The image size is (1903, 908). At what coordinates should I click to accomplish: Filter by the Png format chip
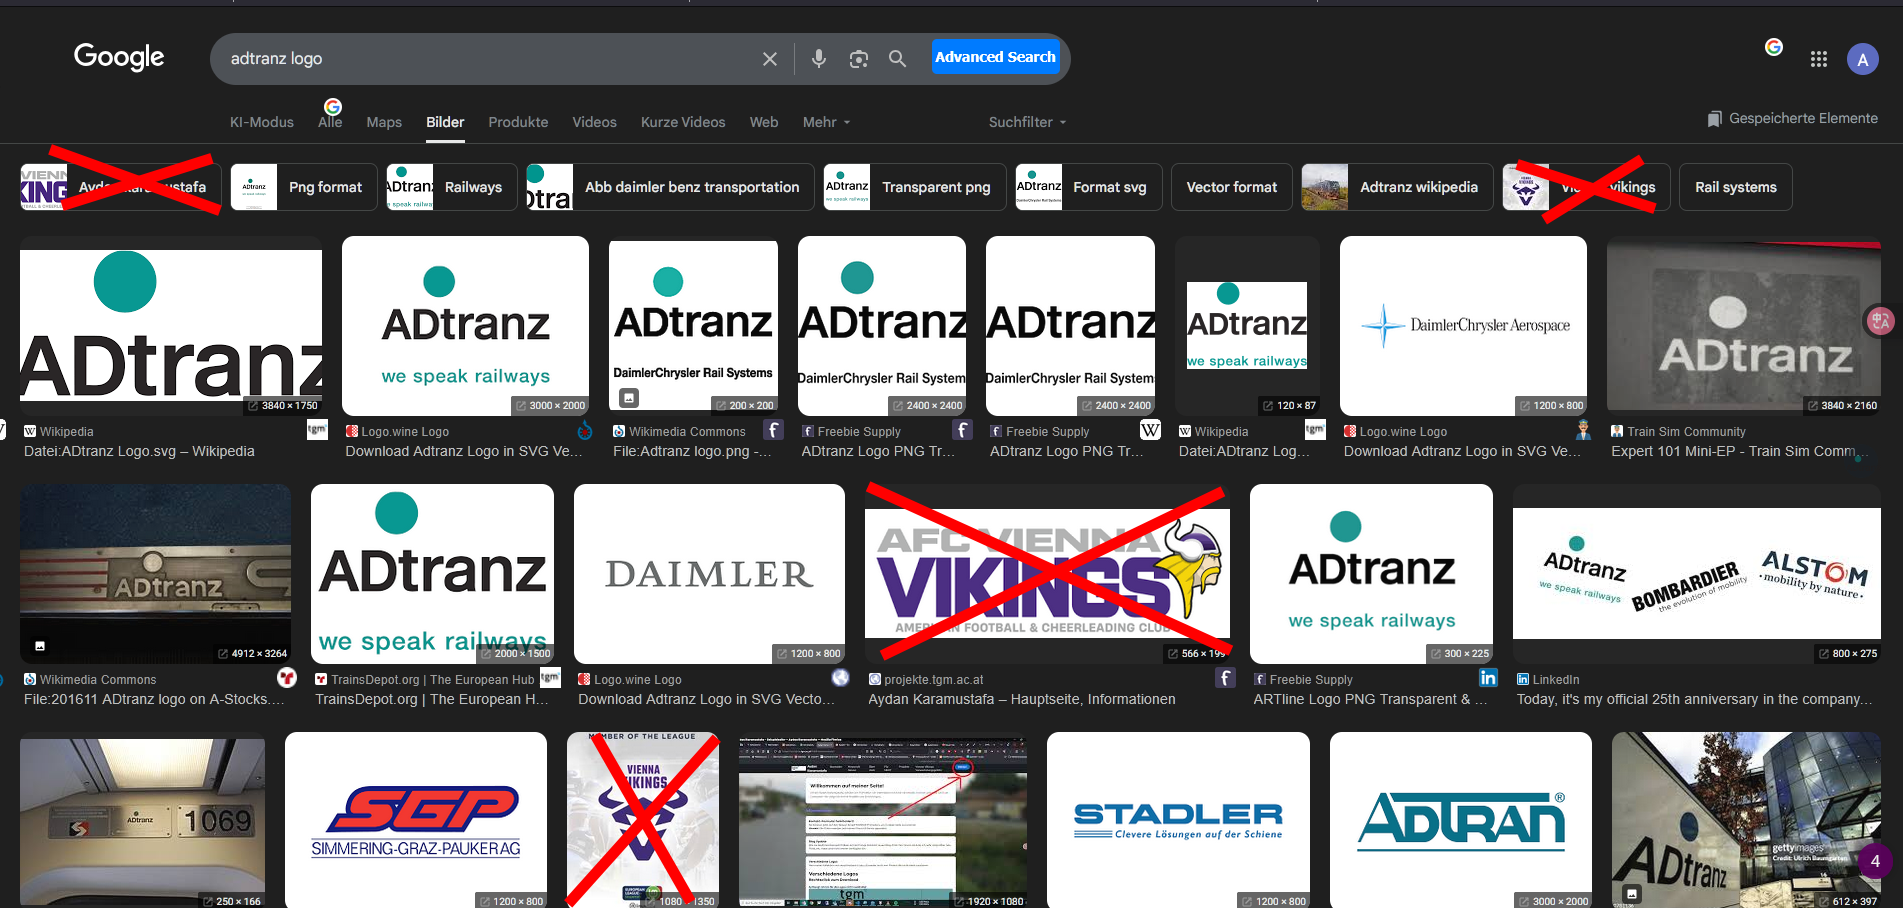[304, 187]
